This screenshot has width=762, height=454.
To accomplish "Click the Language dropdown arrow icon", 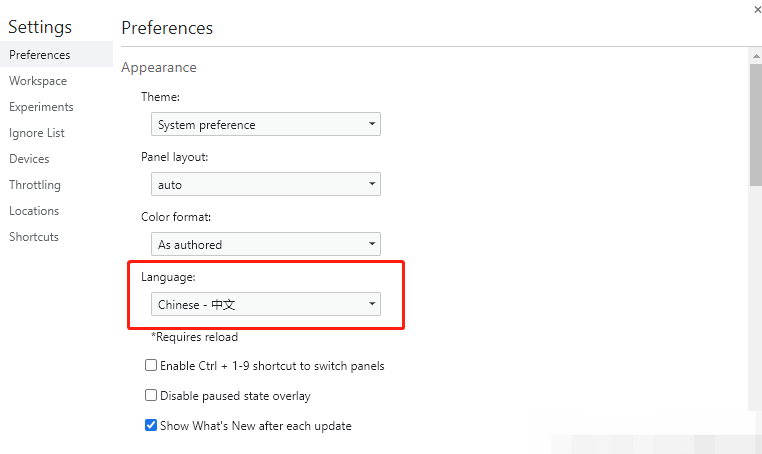I will (x=372, y=304).
